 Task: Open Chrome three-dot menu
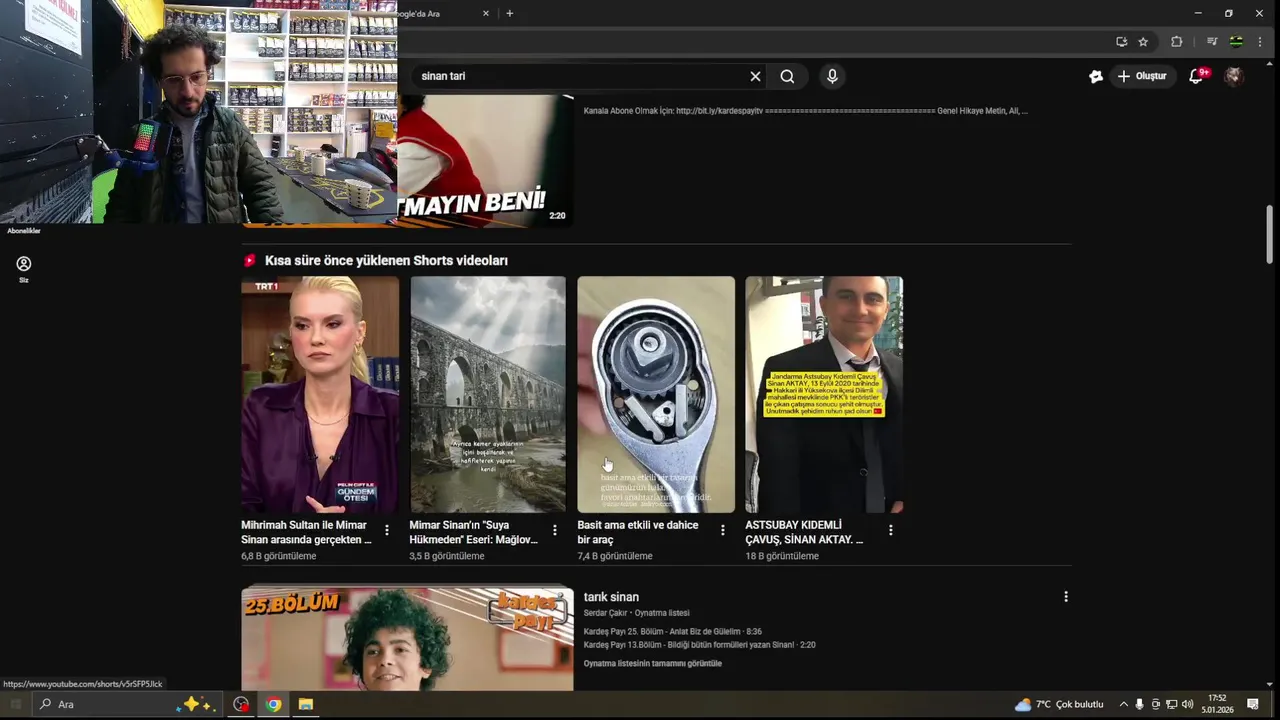click(1260, 42)
